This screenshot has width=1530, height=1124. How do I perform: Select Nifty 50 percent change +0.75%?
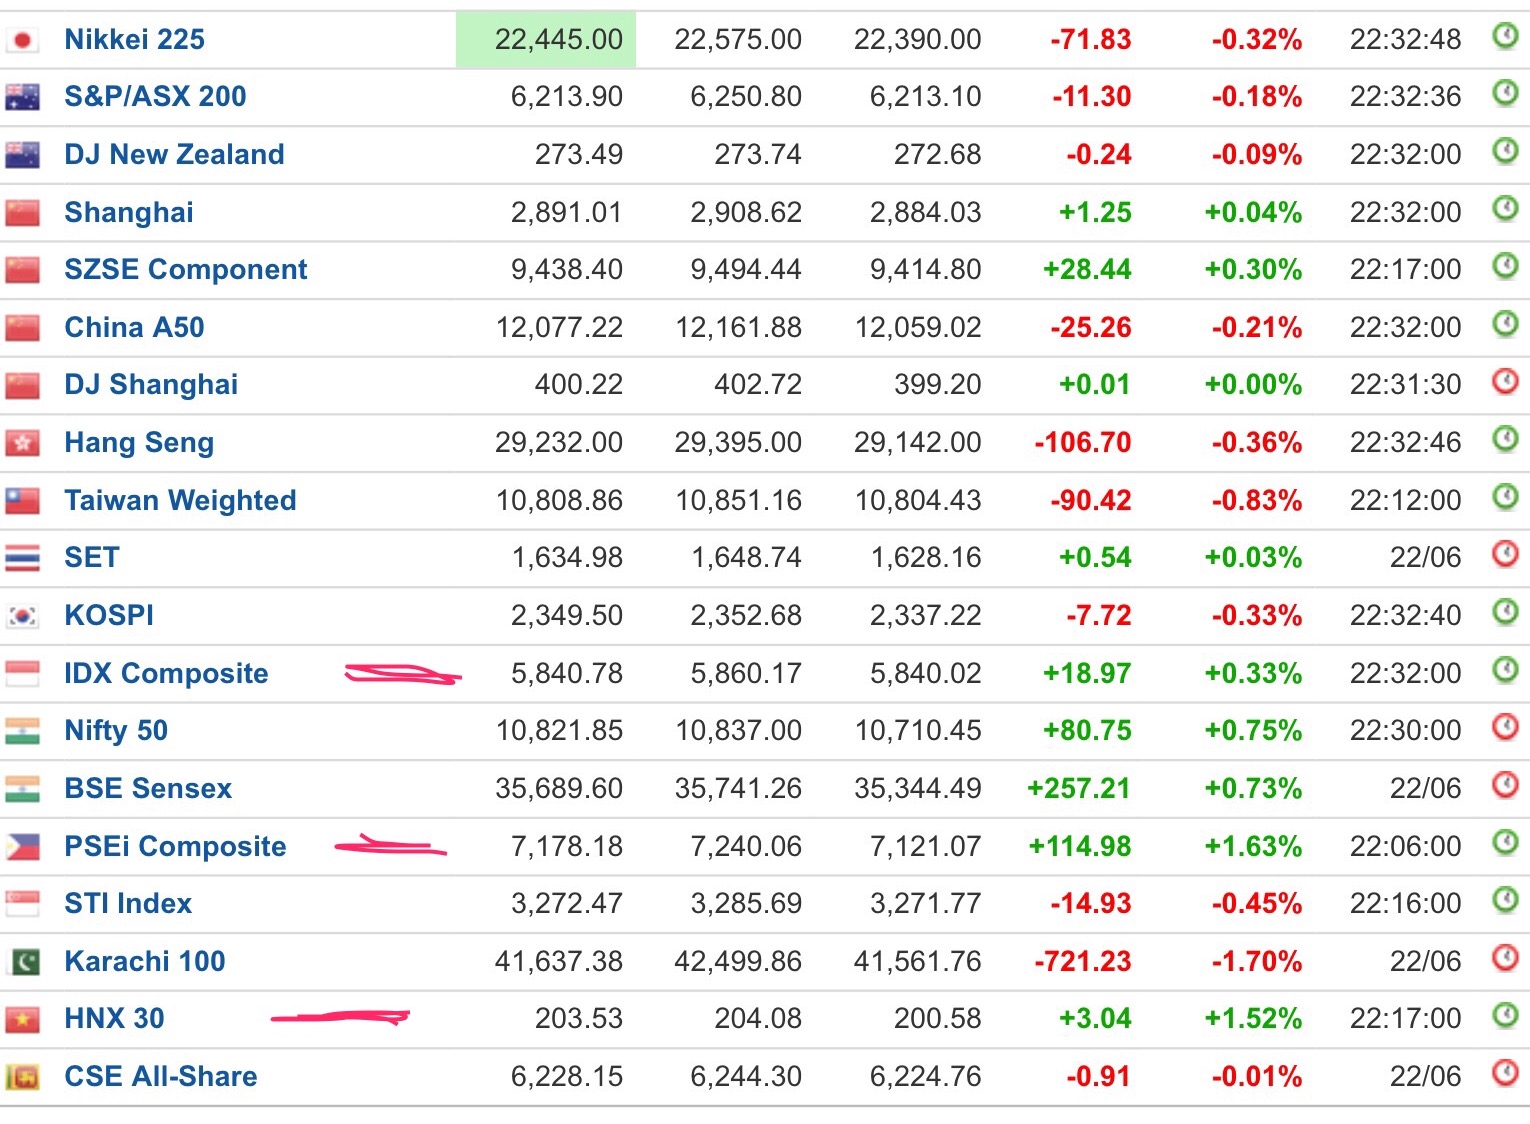[x=1254, y=730]
